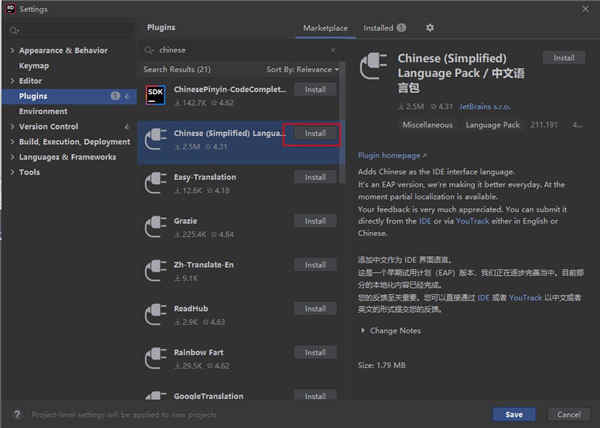Click the Grazie plugin icon
This screenshot has height=428, width=600.
point(156,227)
